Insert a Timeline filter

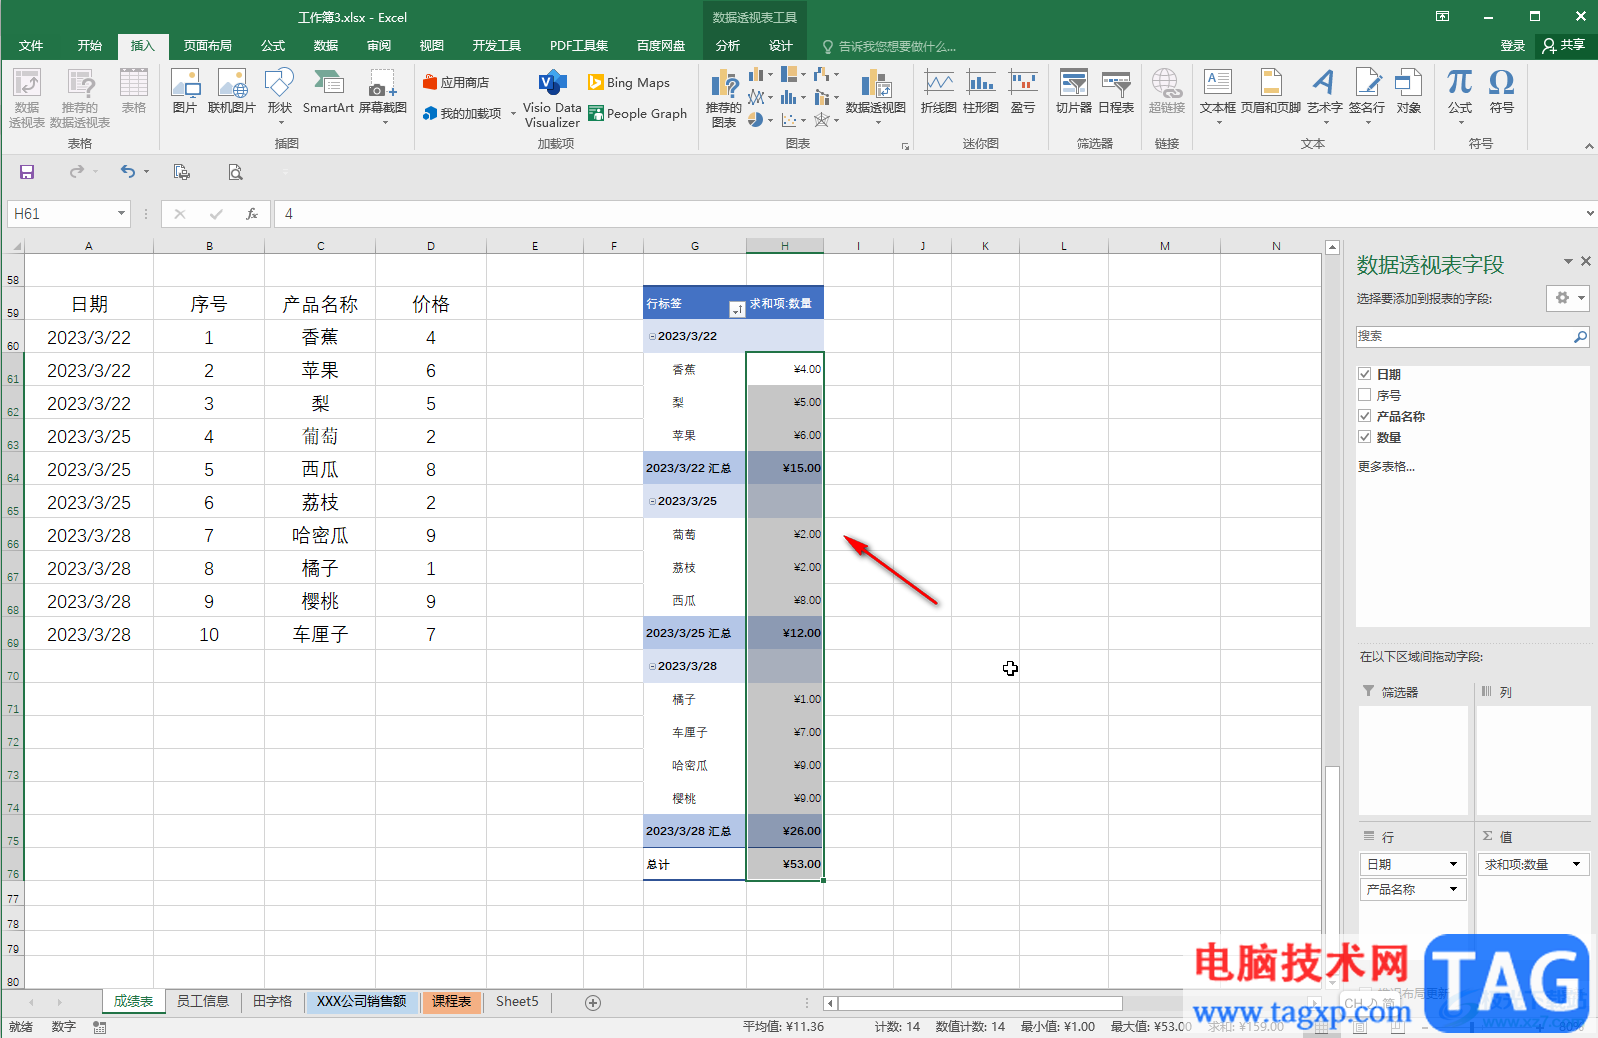pyautogui.click(x=1116, y=91)
